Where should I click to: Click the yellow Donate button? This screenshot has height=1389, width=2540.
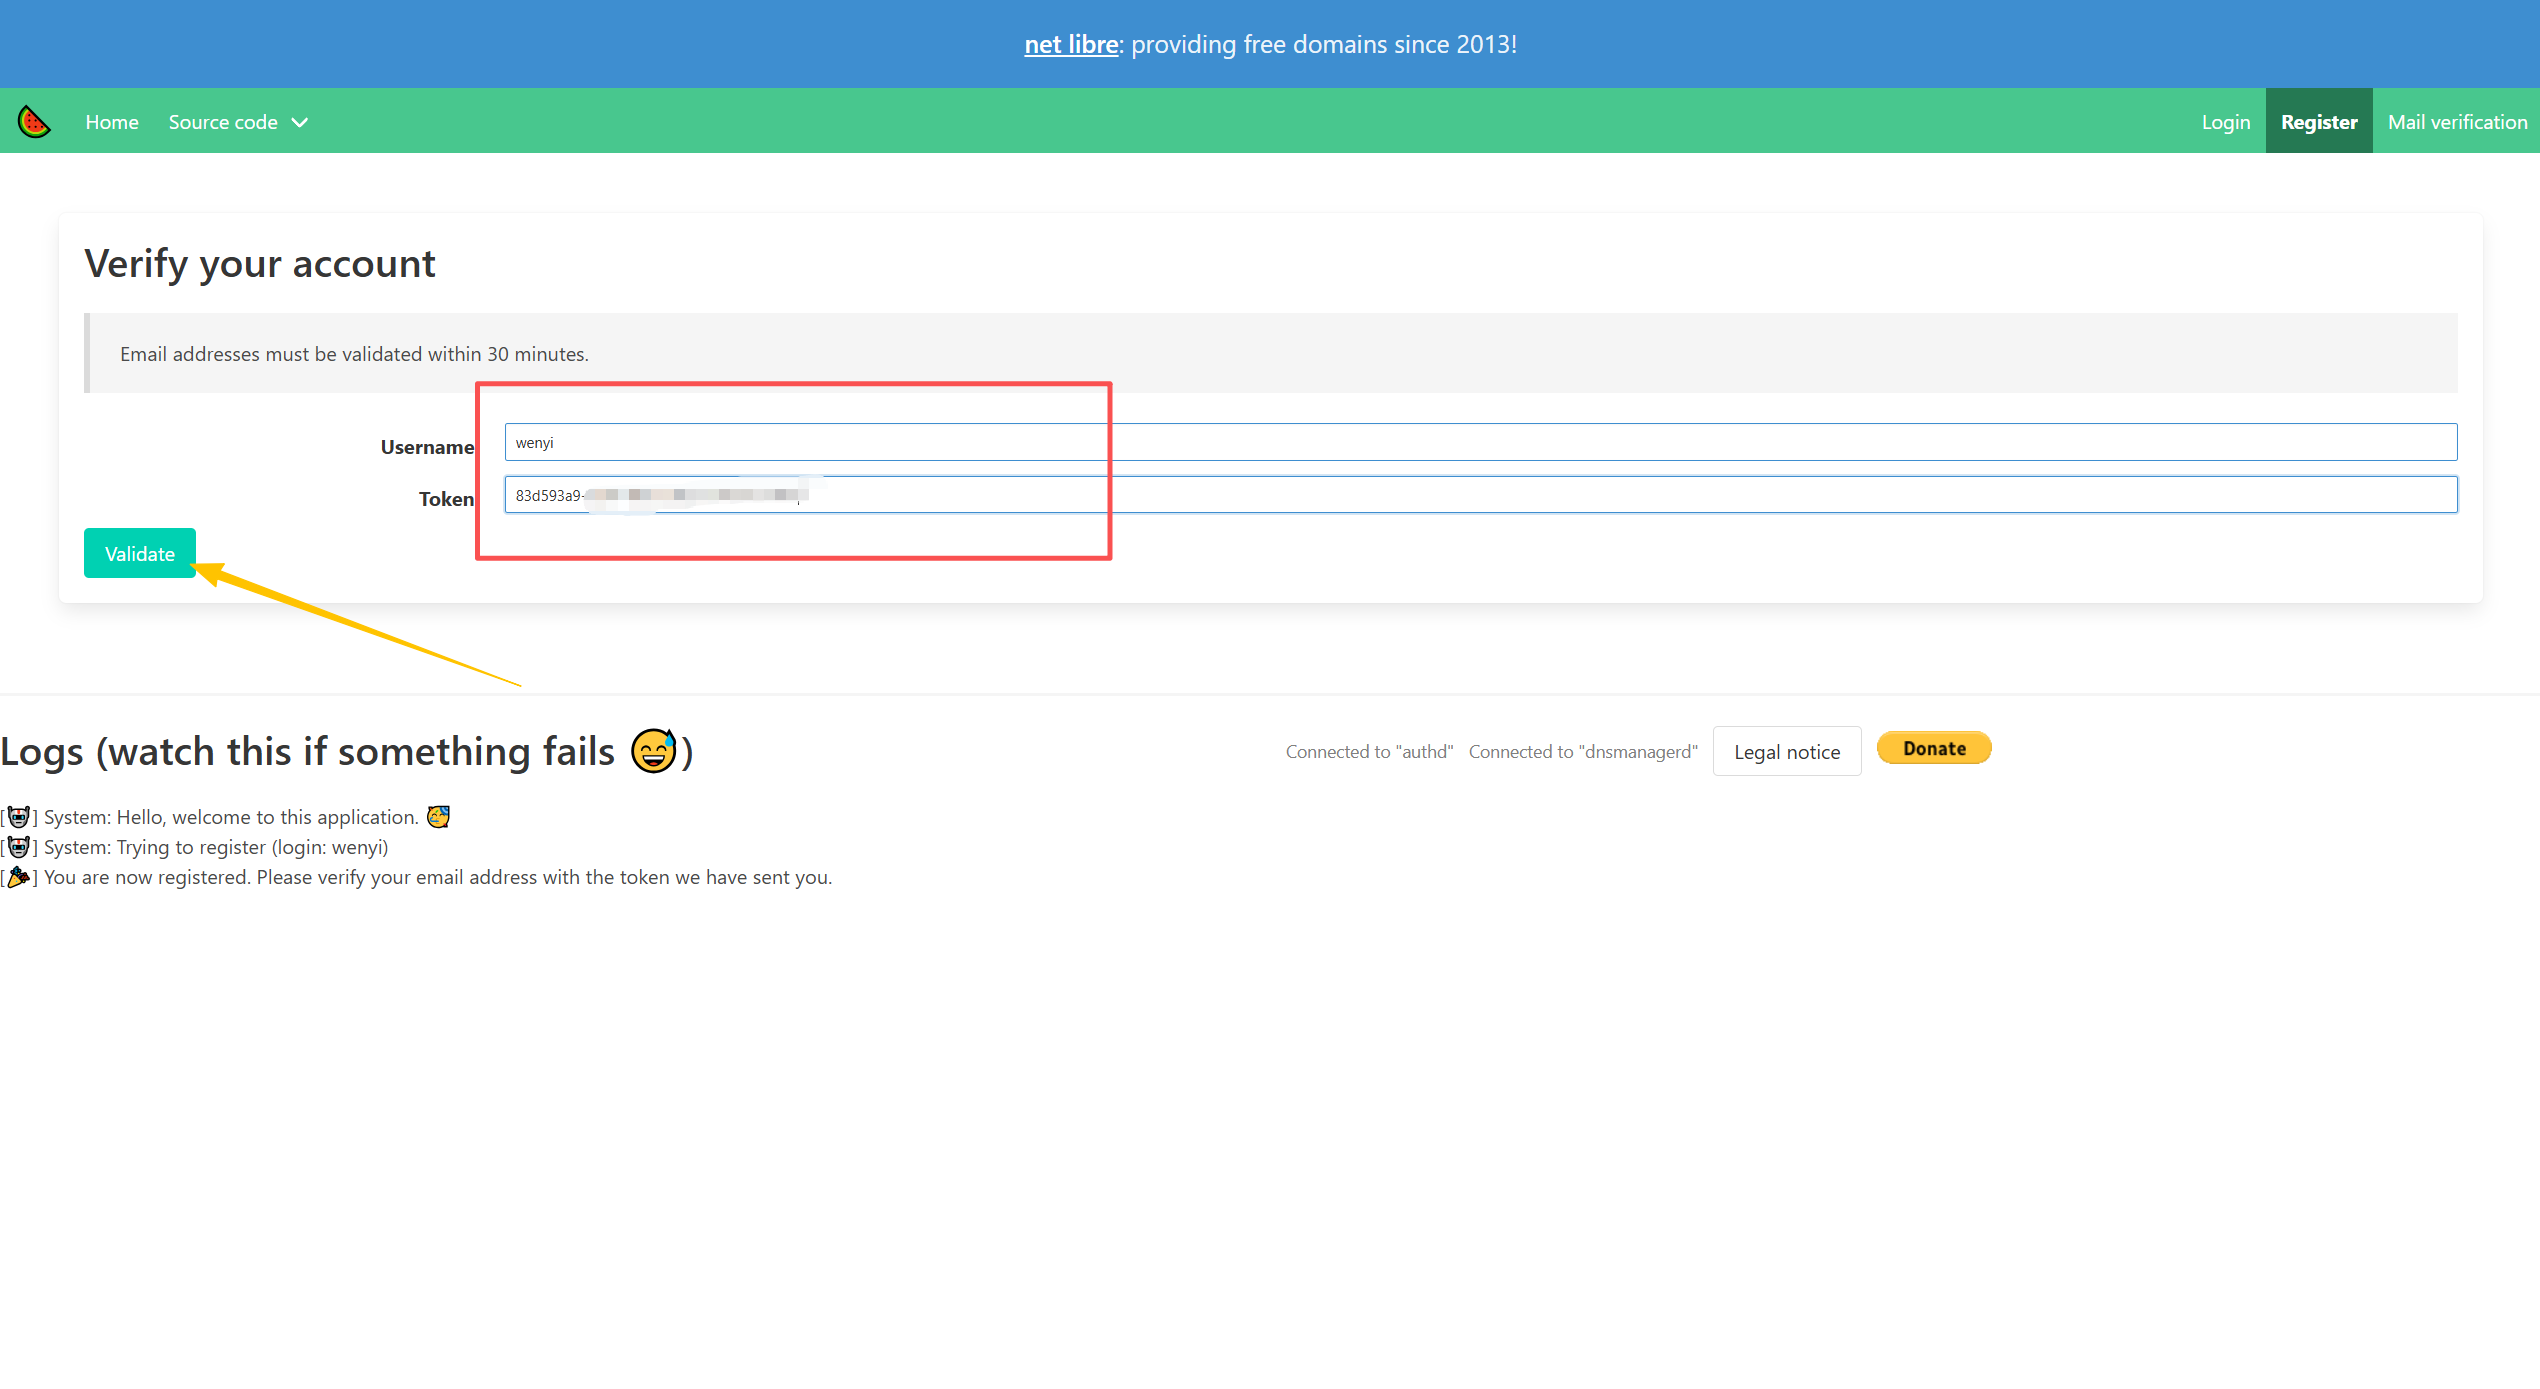pos(1933,748)
